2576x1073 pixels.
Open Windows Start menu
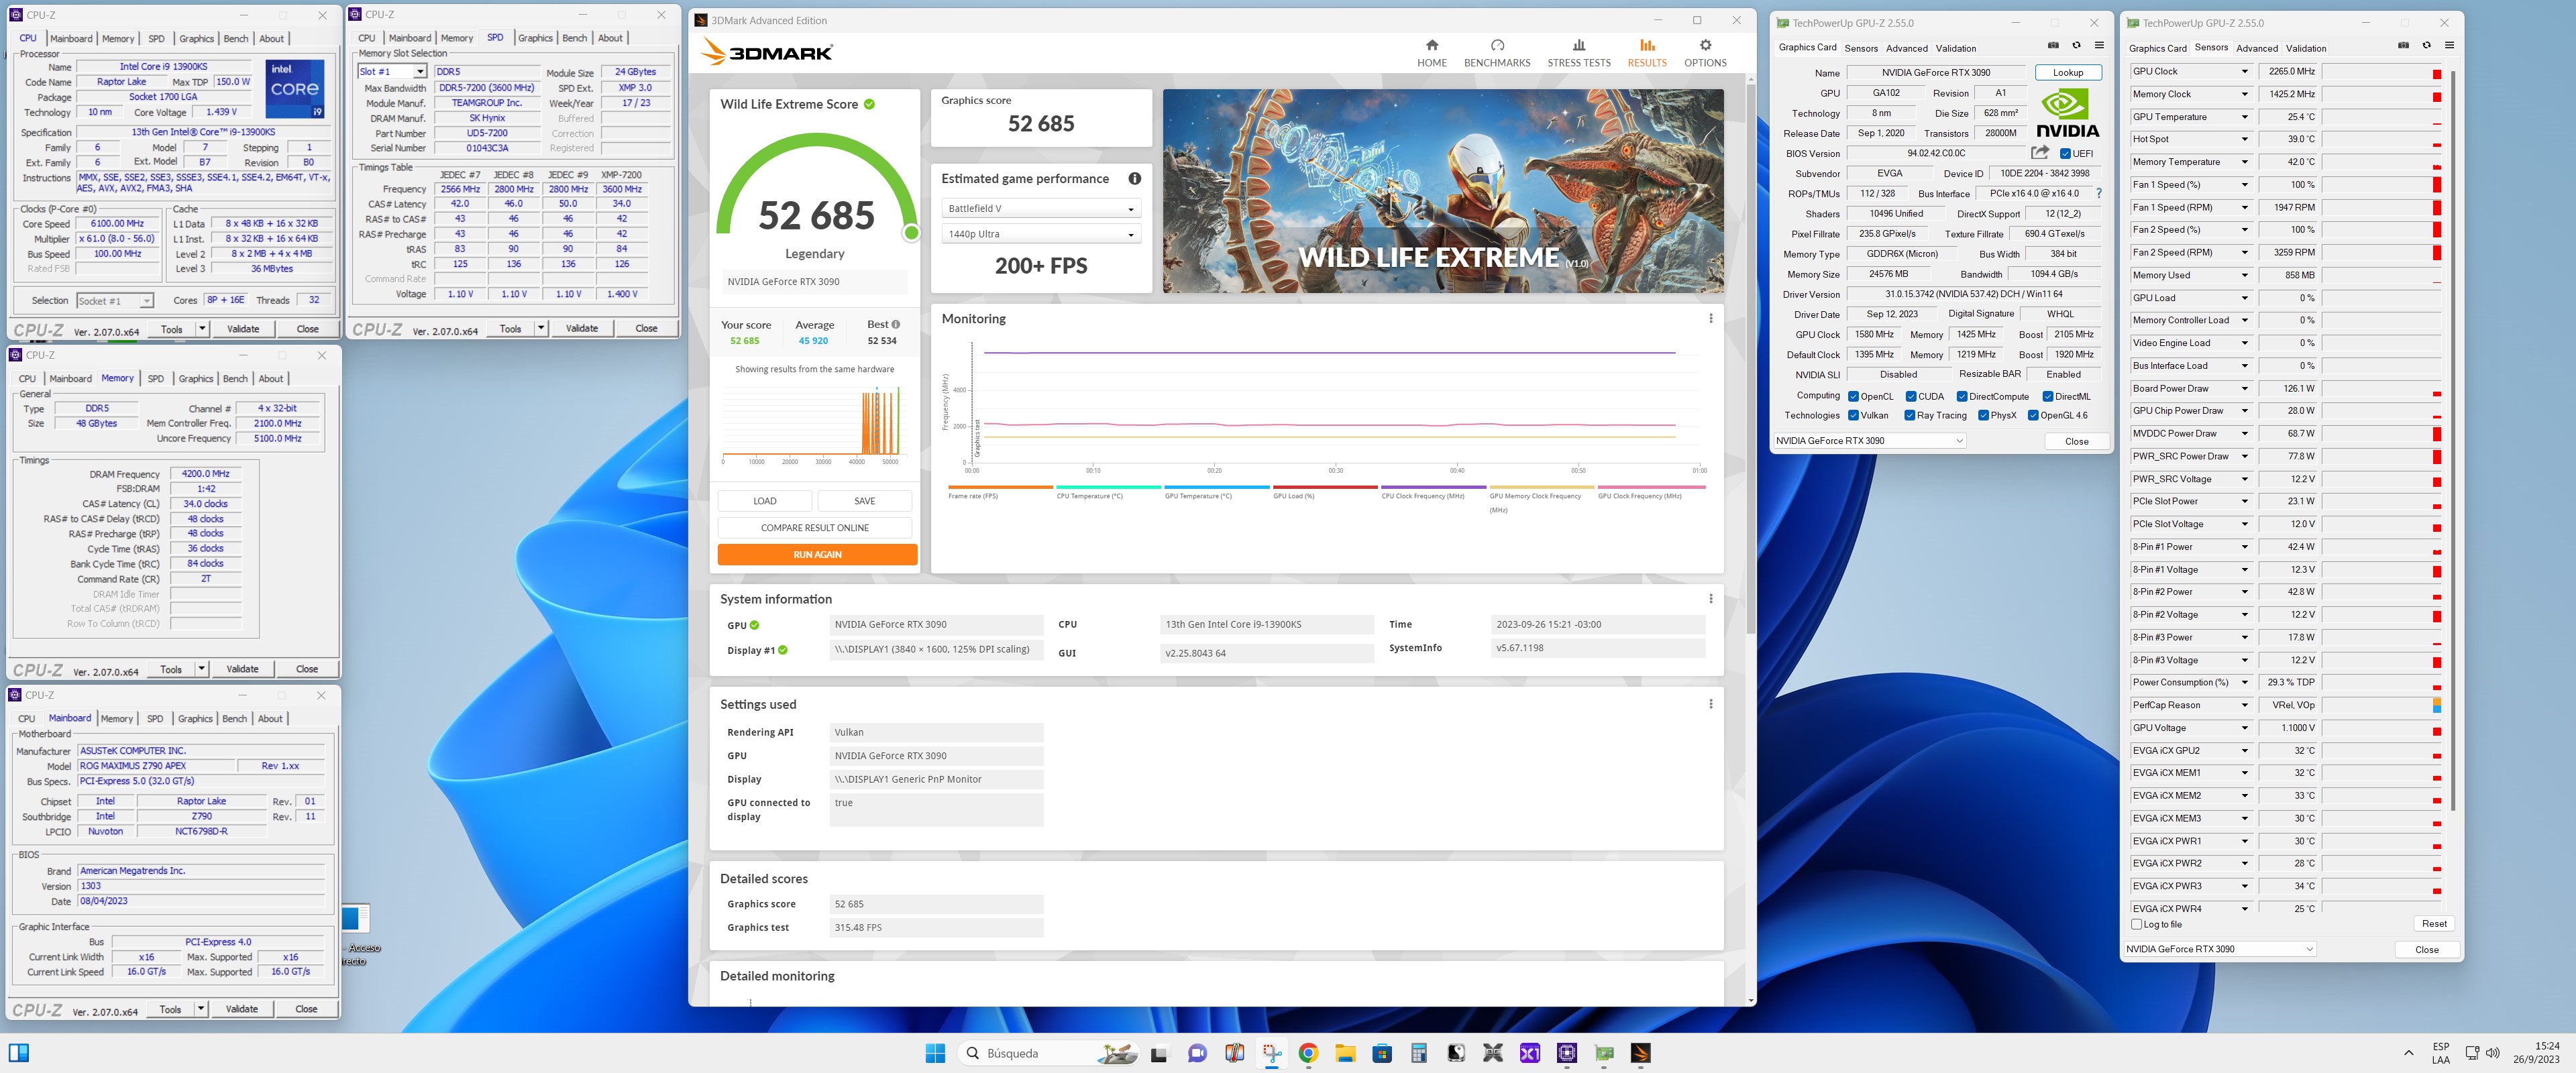(x=935, y=1053)
